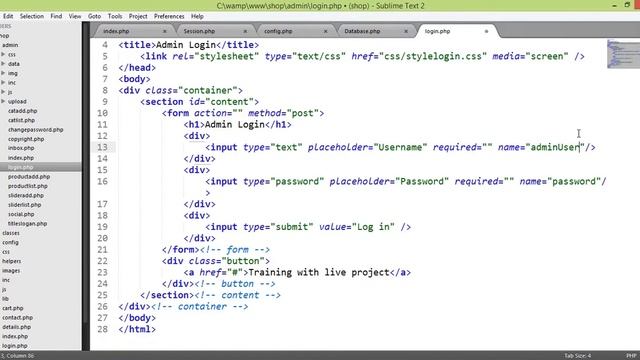The image size is (640, 360).
Task: Click the unsaved dot on login.php tab
Action: click(486, 31)
